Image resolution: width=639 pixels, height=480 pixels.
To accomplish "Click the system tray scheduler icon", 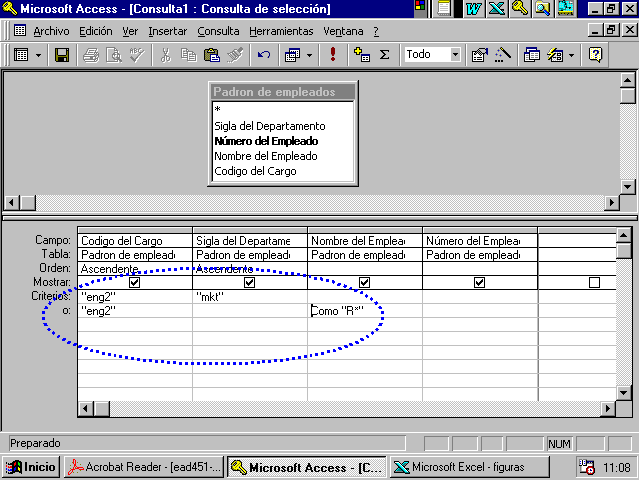I will tap(587, 467).
